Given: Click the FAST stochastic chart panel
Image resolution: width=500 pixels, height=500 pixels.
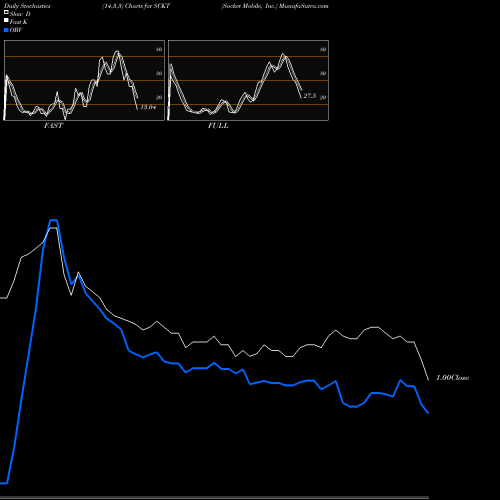Looking at the screenshot, I should (84, 80).
